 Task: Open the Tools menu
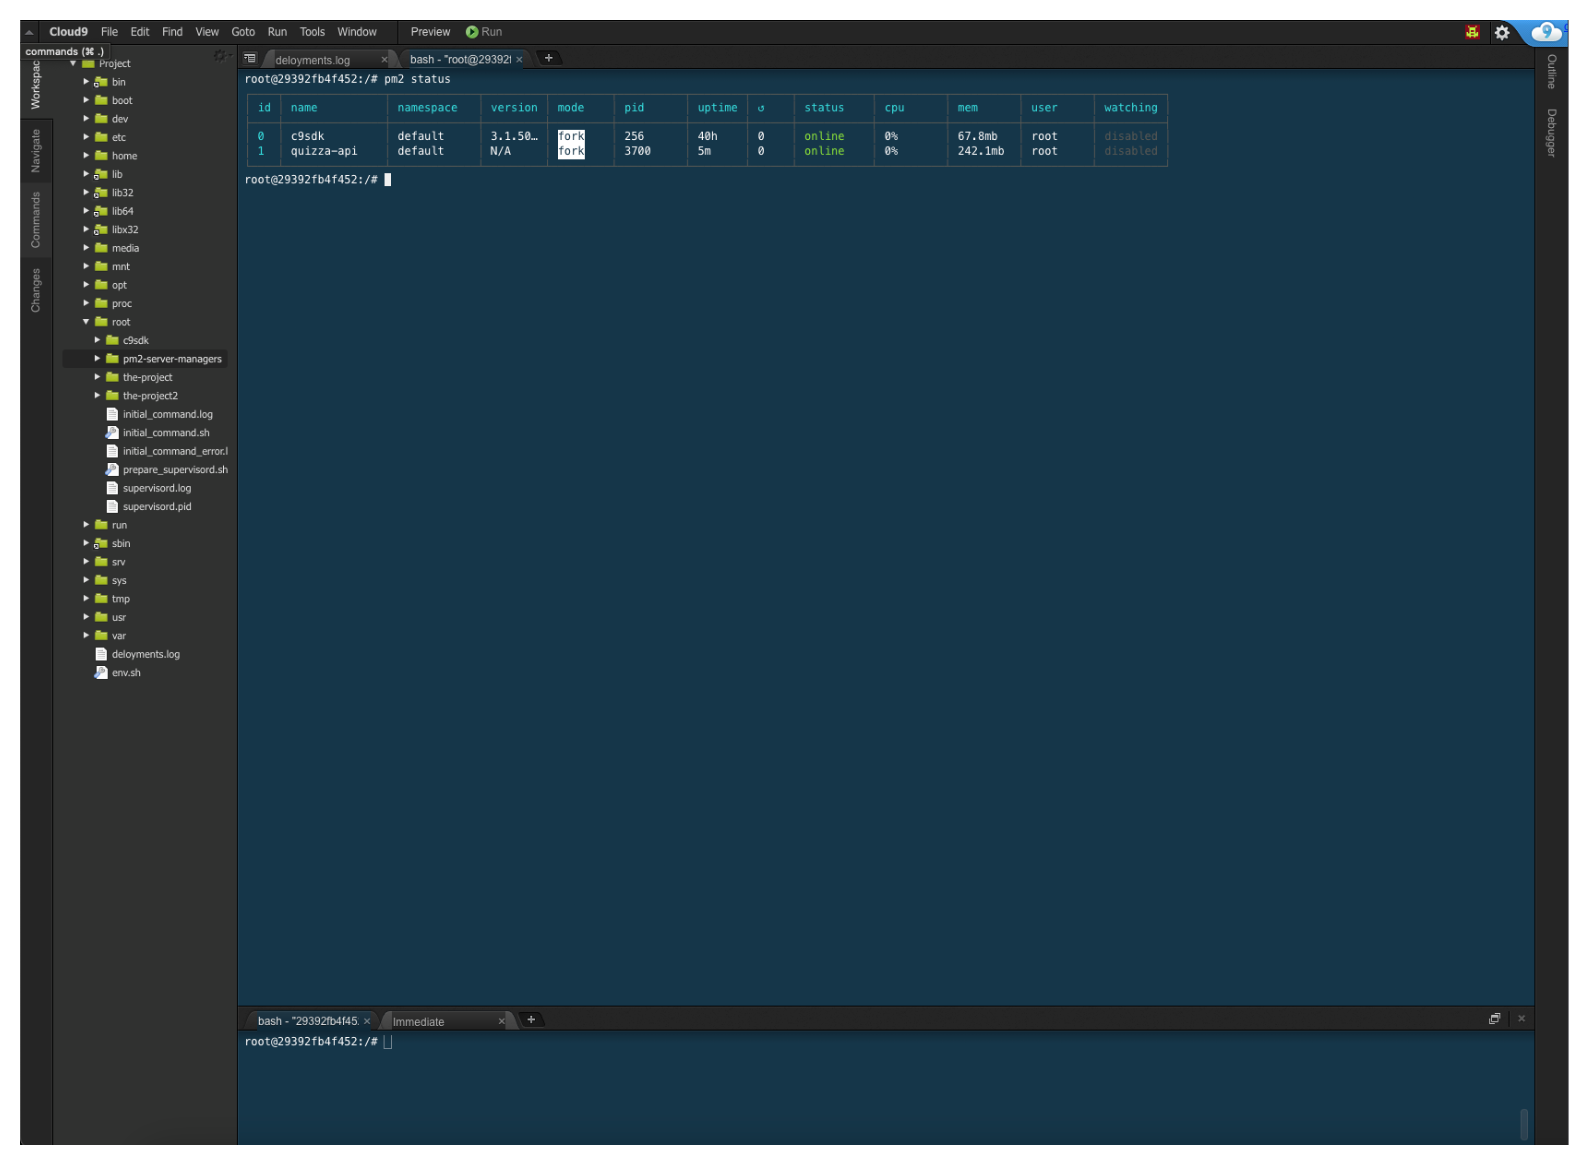click(312, 32)
